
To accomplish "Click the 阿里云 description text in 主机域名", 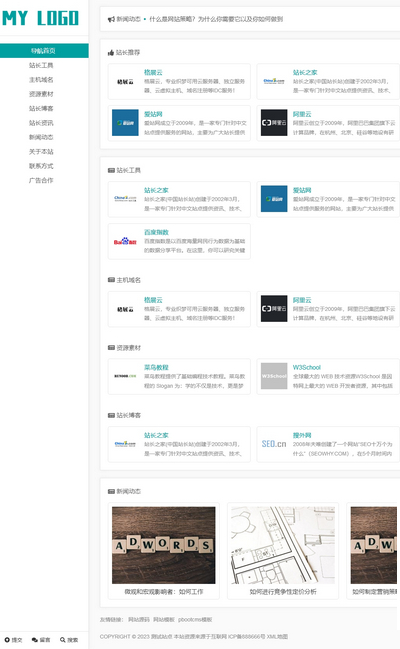I will [344, 313].
